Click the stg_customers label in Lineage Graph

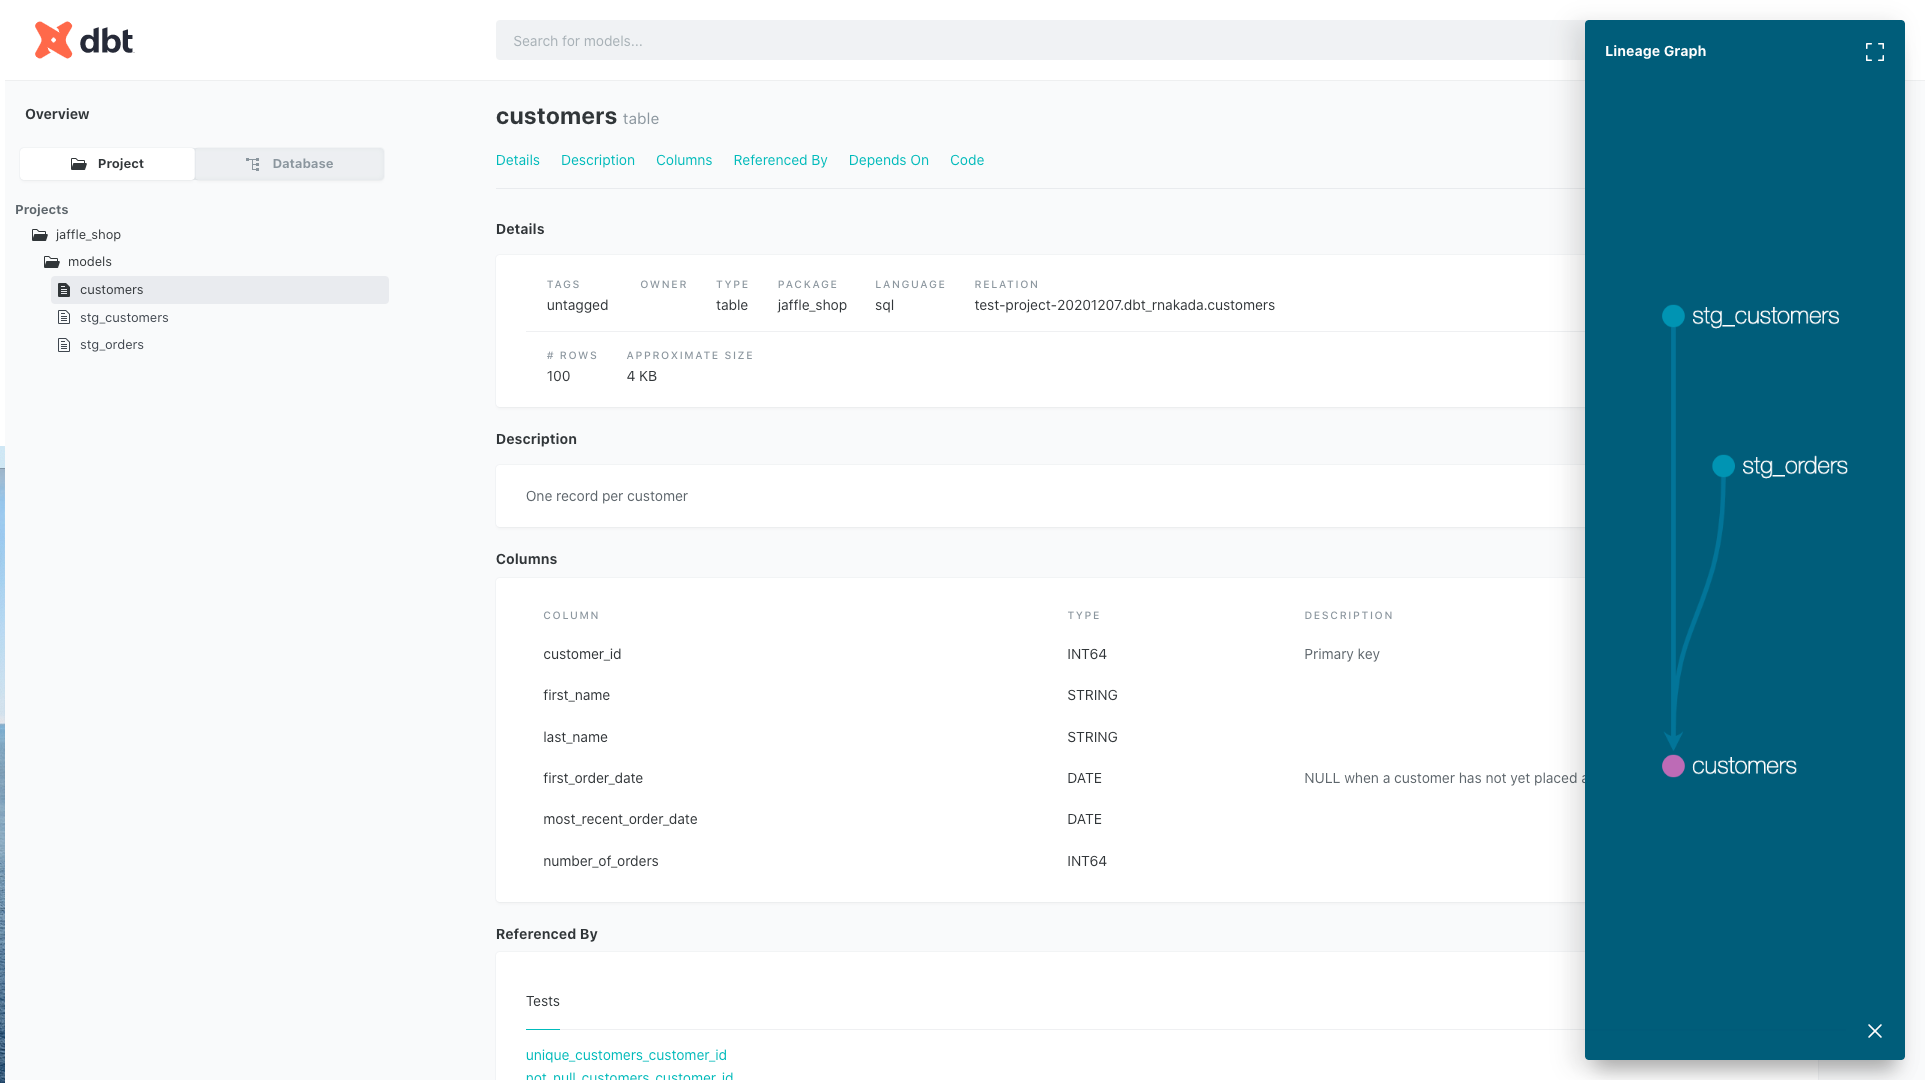pos(1765,316)
